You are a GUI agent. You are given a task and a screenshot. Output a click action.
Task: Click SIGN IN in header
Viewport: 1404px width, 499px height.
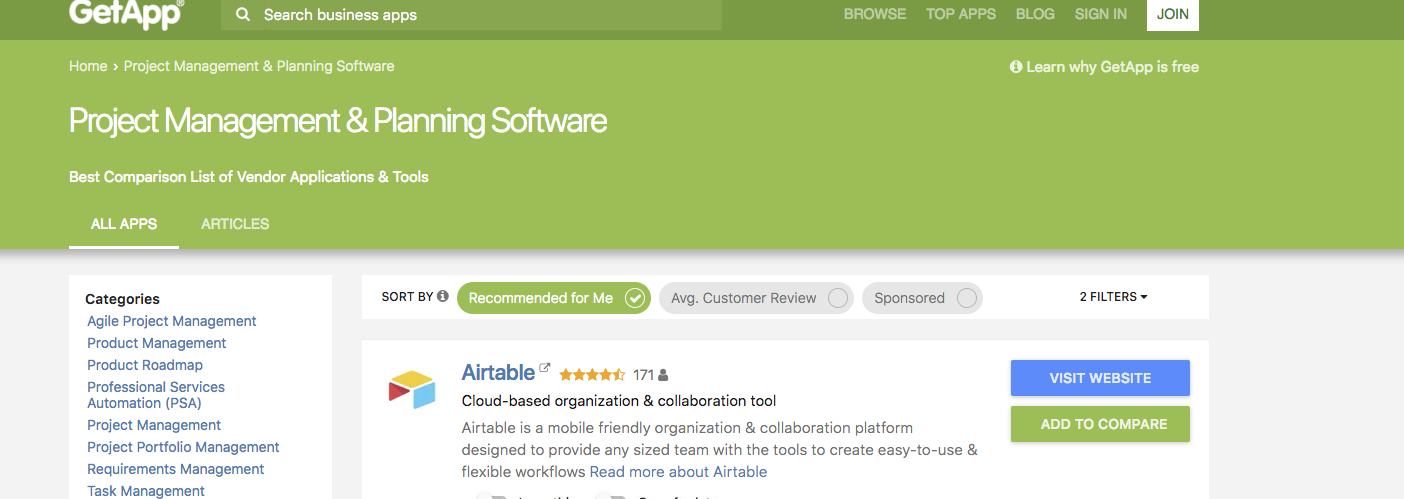click(1101, 14)
